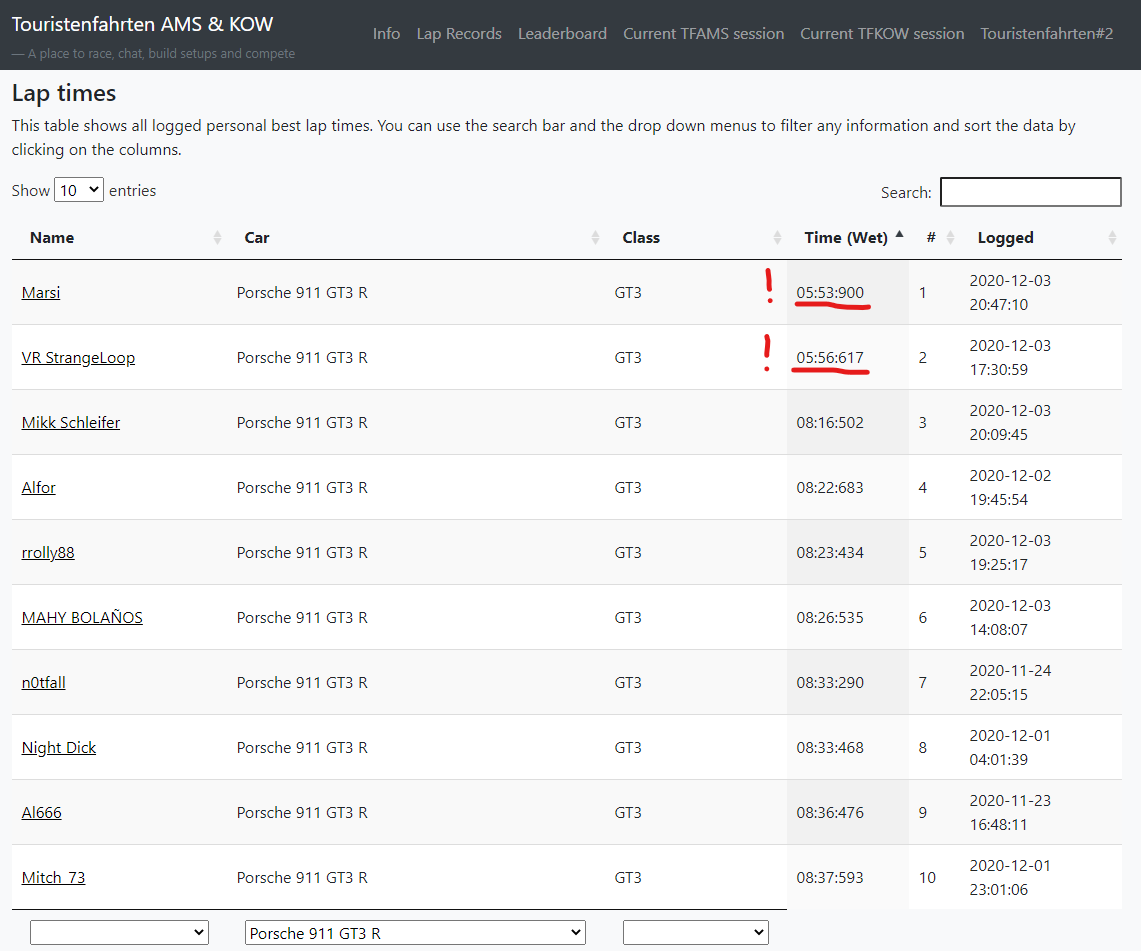This screenshot has height=951, width=1141.
Task: Open the Info menu item
Action: click(x=386, y=34)
